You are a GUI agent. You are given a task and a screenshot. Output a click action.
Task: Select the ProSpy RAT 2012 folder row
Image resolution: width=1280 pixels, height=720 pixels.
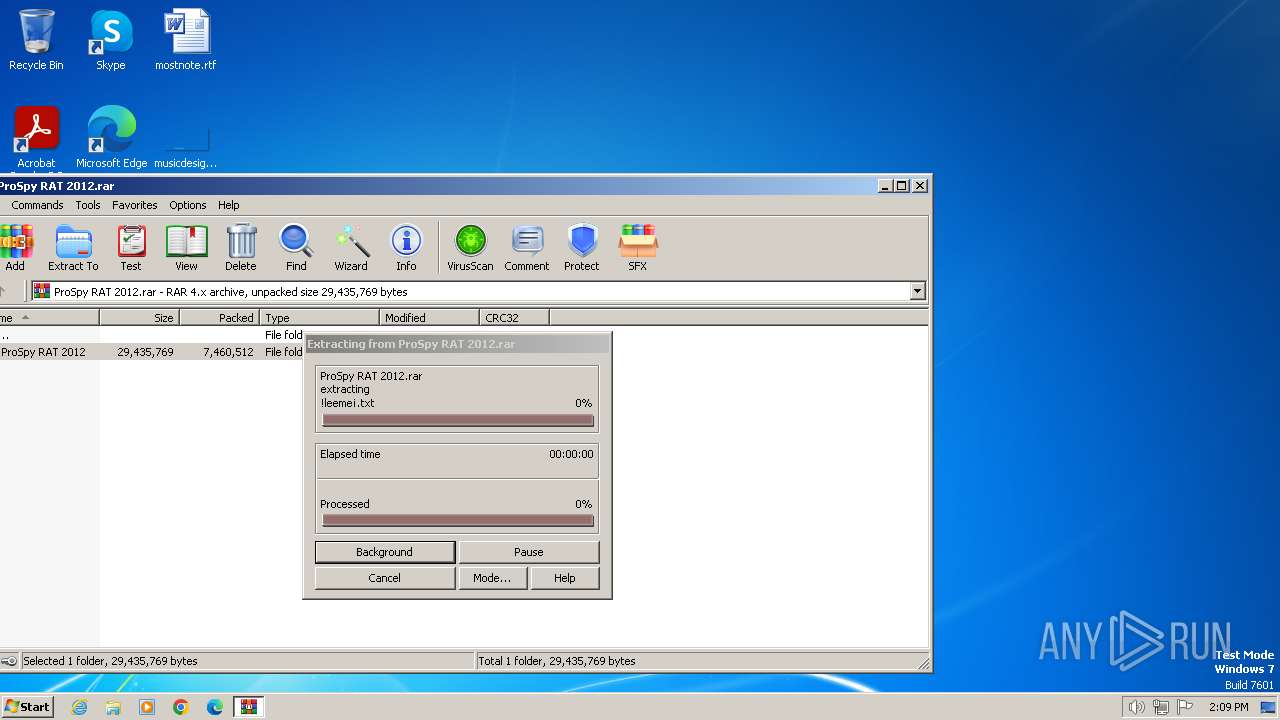(152, 352)
